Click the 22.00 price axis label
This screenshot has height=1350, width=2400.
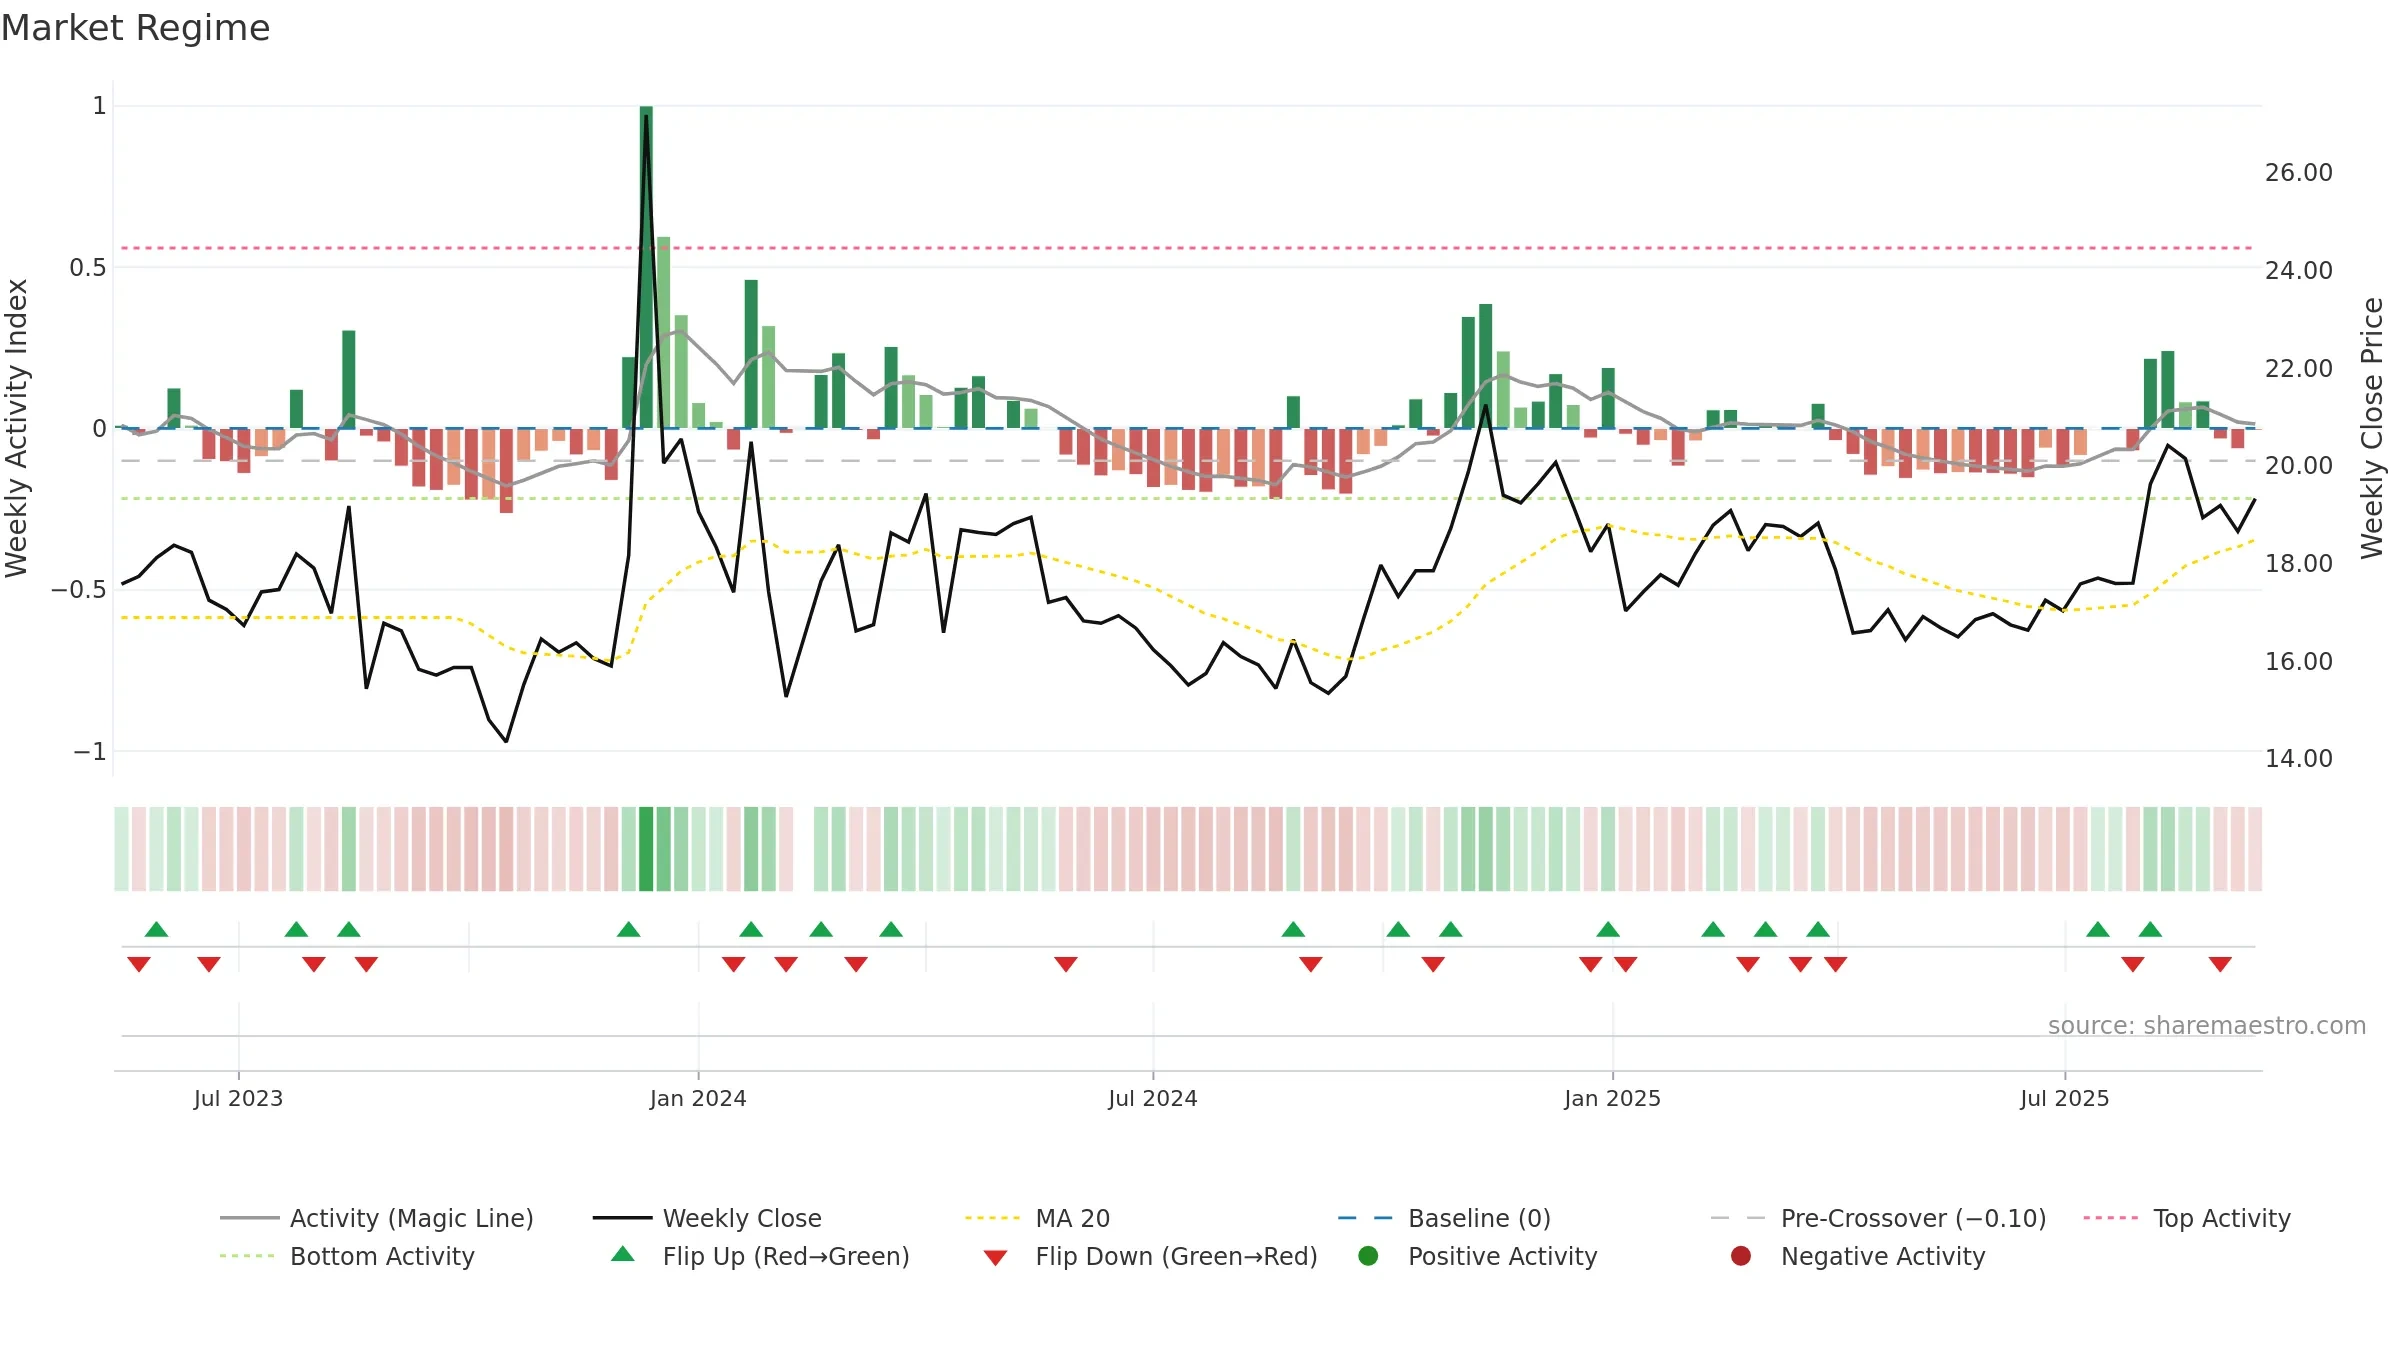(2299, 369)
